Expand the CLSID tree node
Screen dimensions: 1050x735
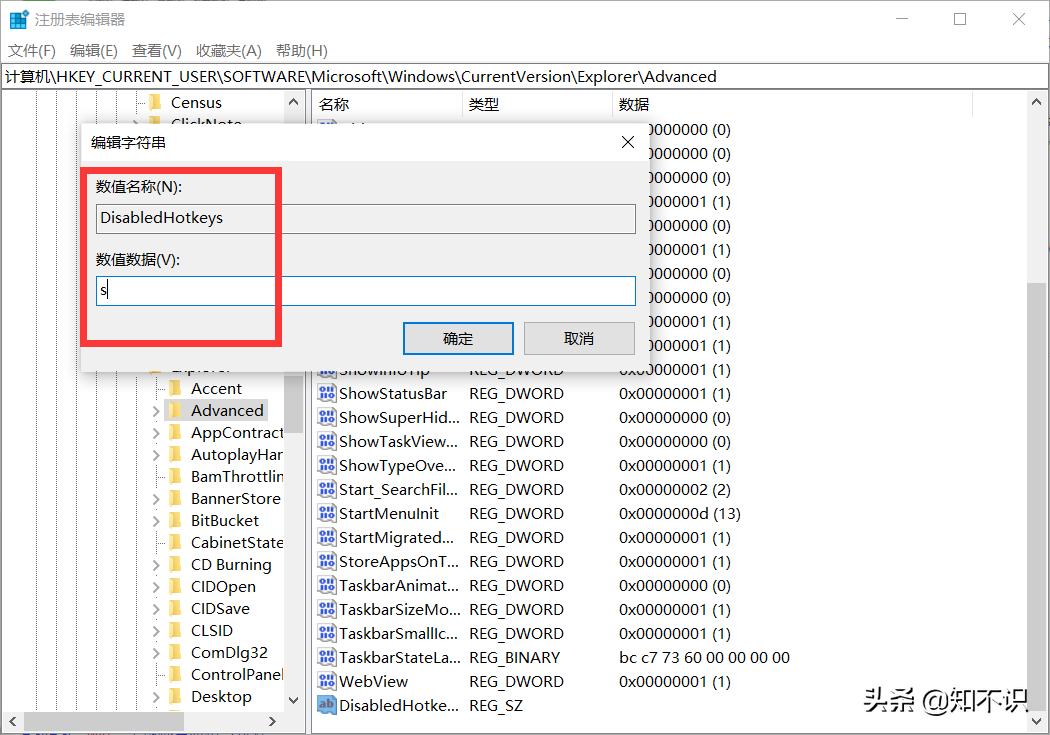tap(155, 631)
